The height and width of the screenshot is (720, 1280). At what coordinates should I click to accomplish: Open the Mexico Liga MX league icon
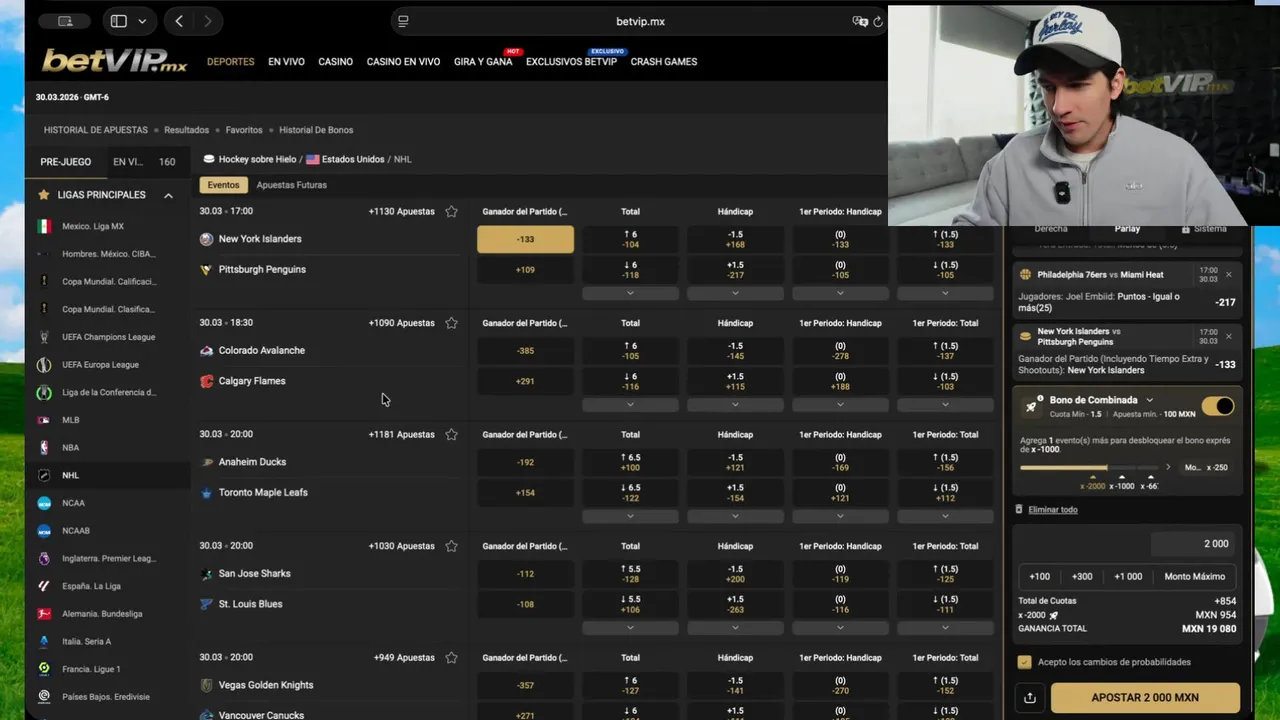44,226
